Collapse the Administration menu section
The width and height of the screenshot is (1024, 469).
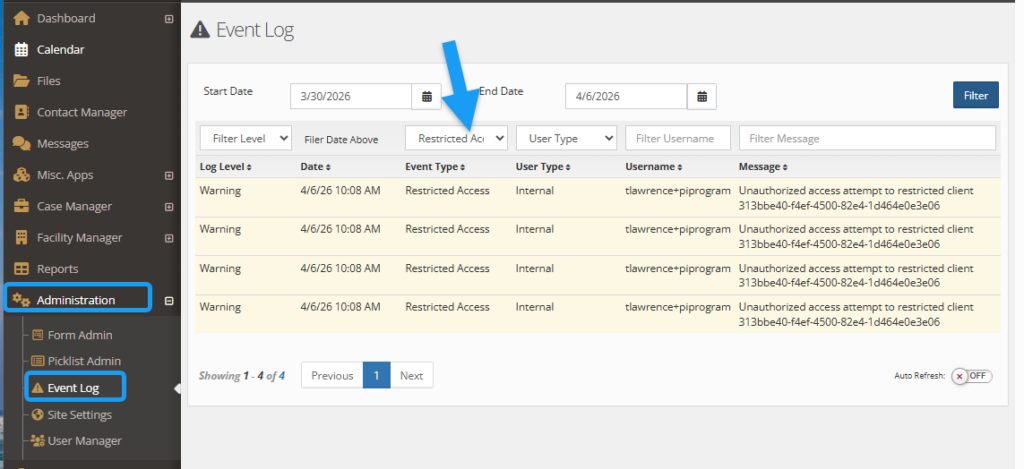[x=168, y=300]
